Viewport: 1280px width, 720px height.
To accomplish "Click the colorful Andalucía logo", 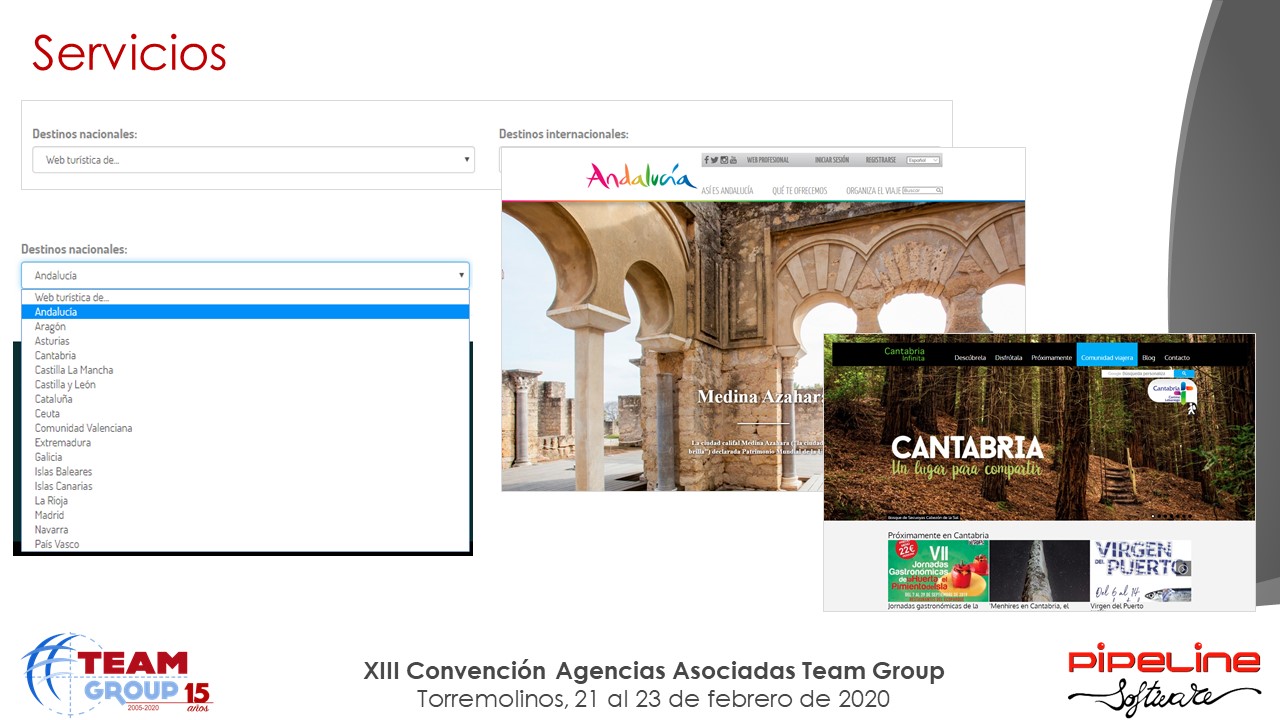I will coord(641,176).
